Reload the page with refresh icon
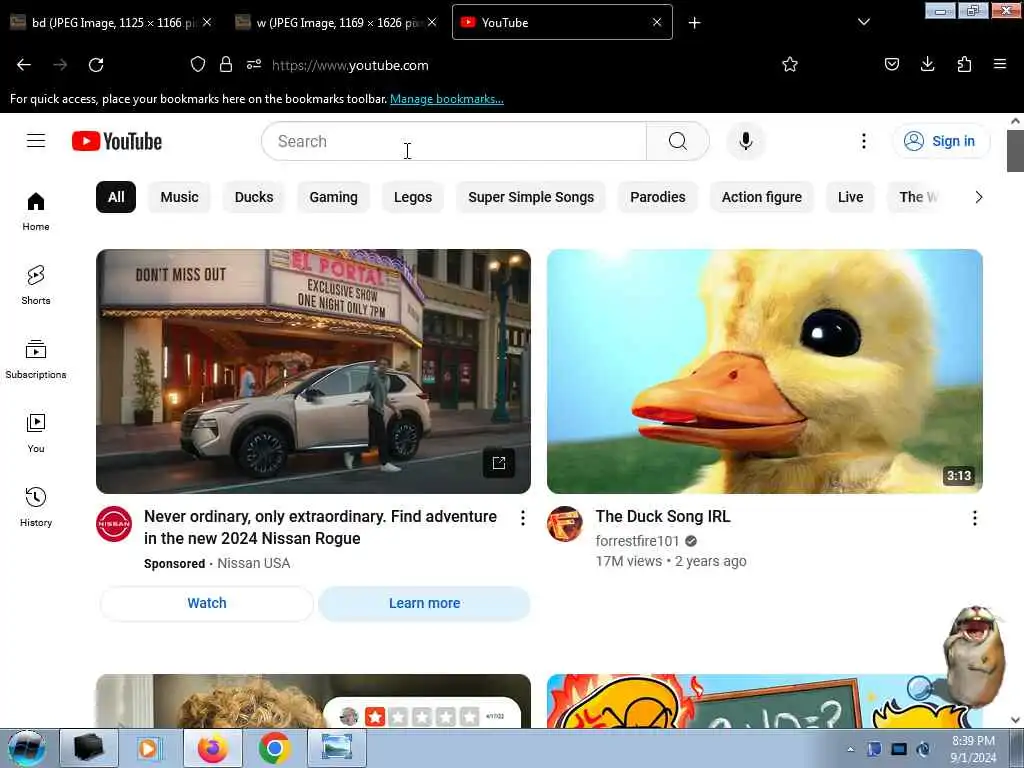The width and height of the screenshot is (1024, 768). point(96,65)
